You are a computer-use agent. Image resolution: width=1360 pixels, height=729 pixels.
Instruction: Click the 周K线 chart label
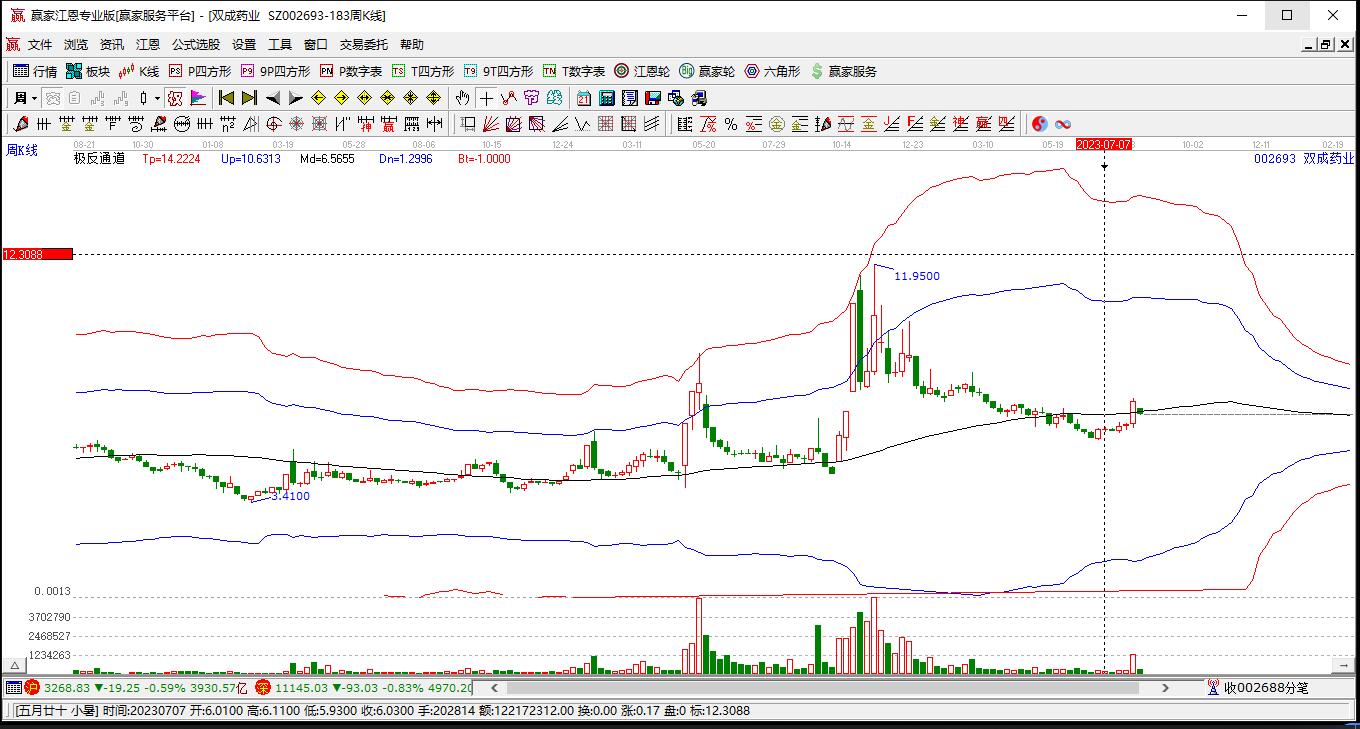pos(22,150)
